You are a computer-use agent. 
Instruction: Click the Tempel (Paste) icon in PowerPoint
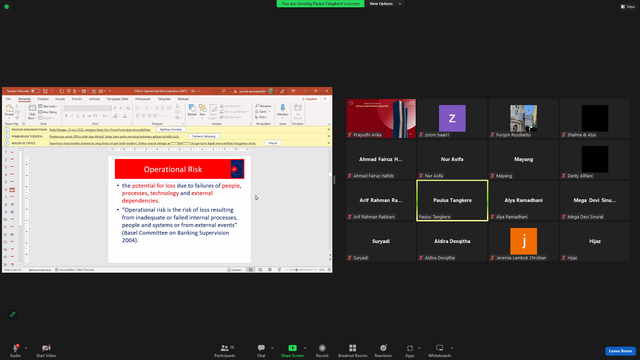(x=9, y=109)
